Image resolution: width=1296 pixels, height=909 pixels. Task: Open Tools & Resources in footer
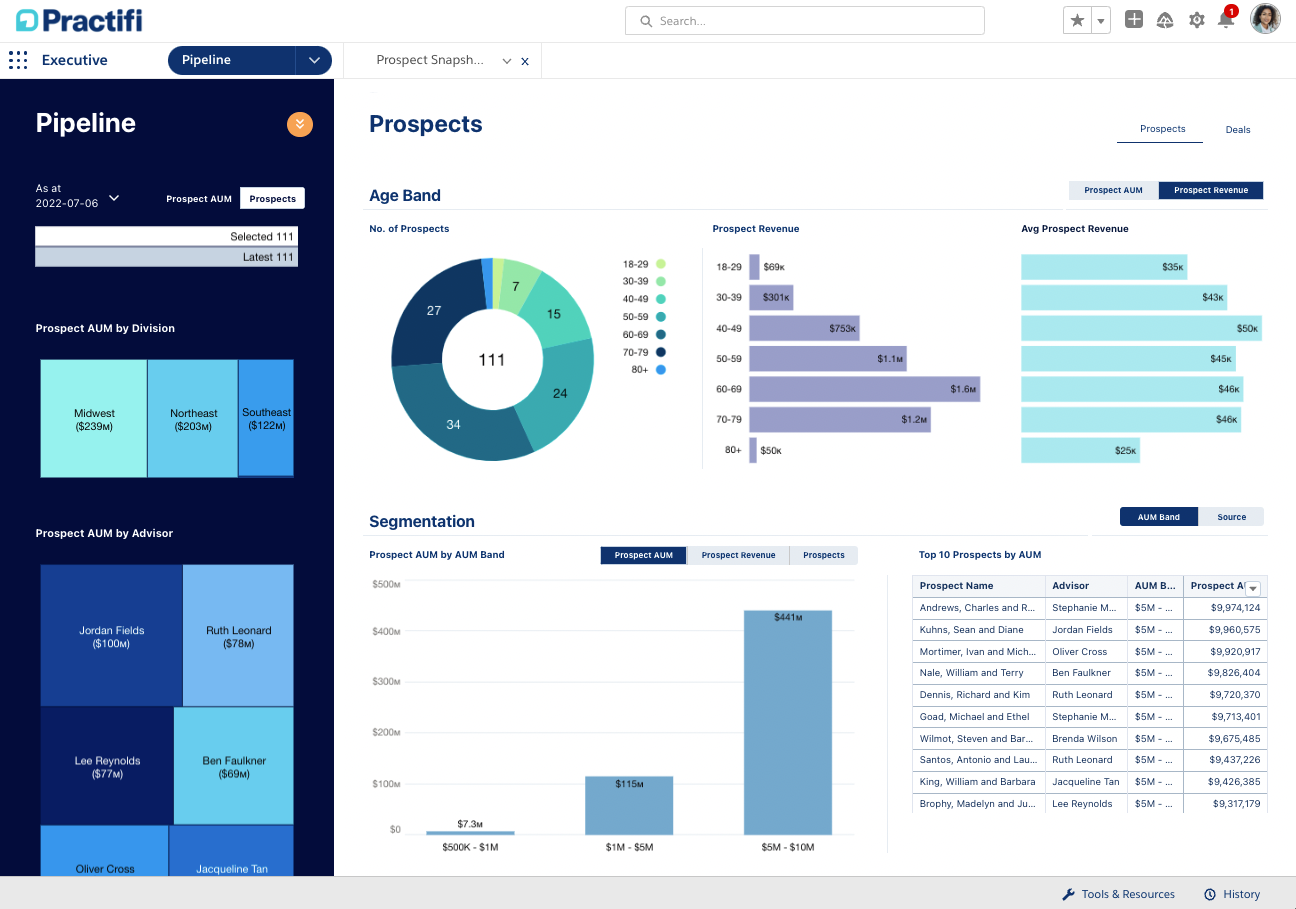1118,894
